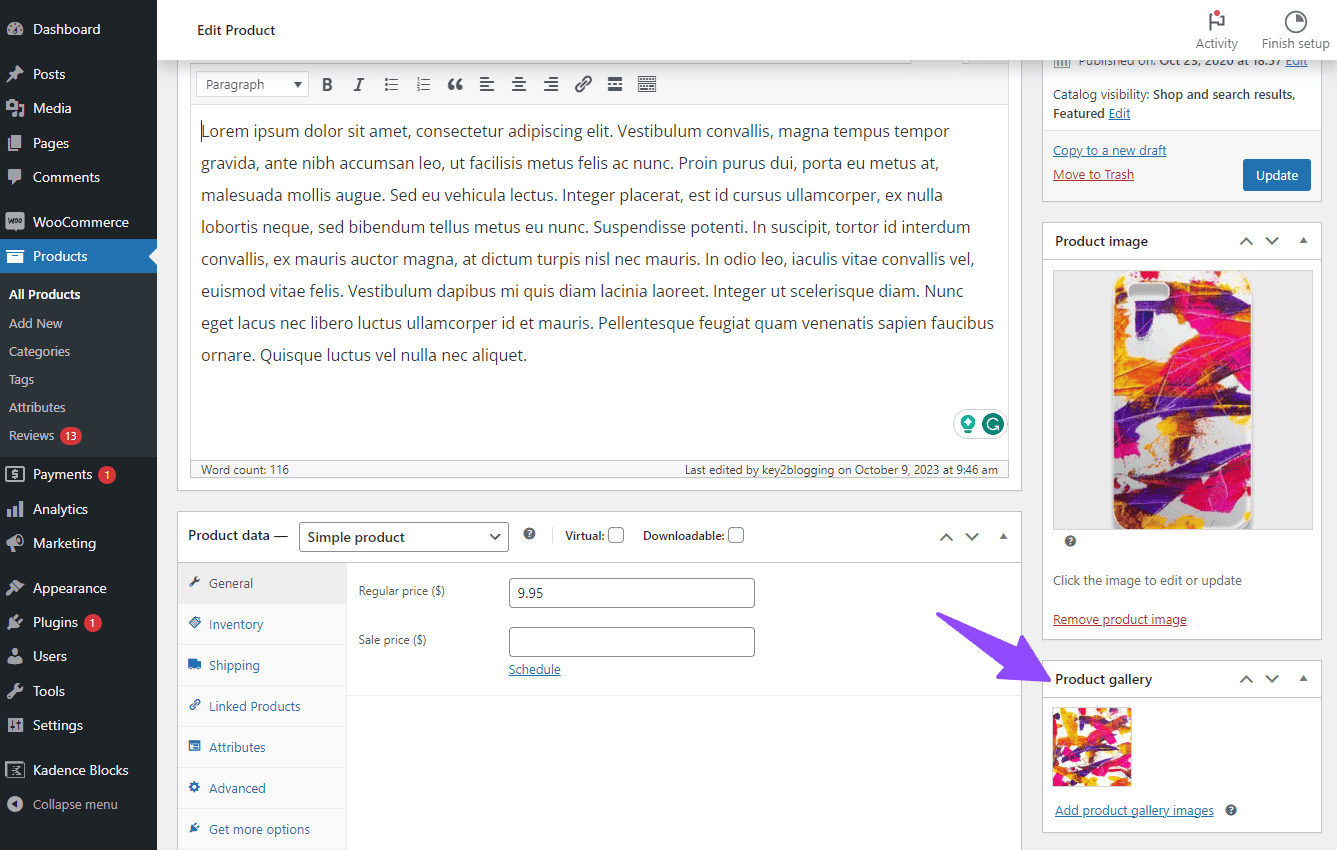Collapse the Product gallery panel

tap(1303, 679)
